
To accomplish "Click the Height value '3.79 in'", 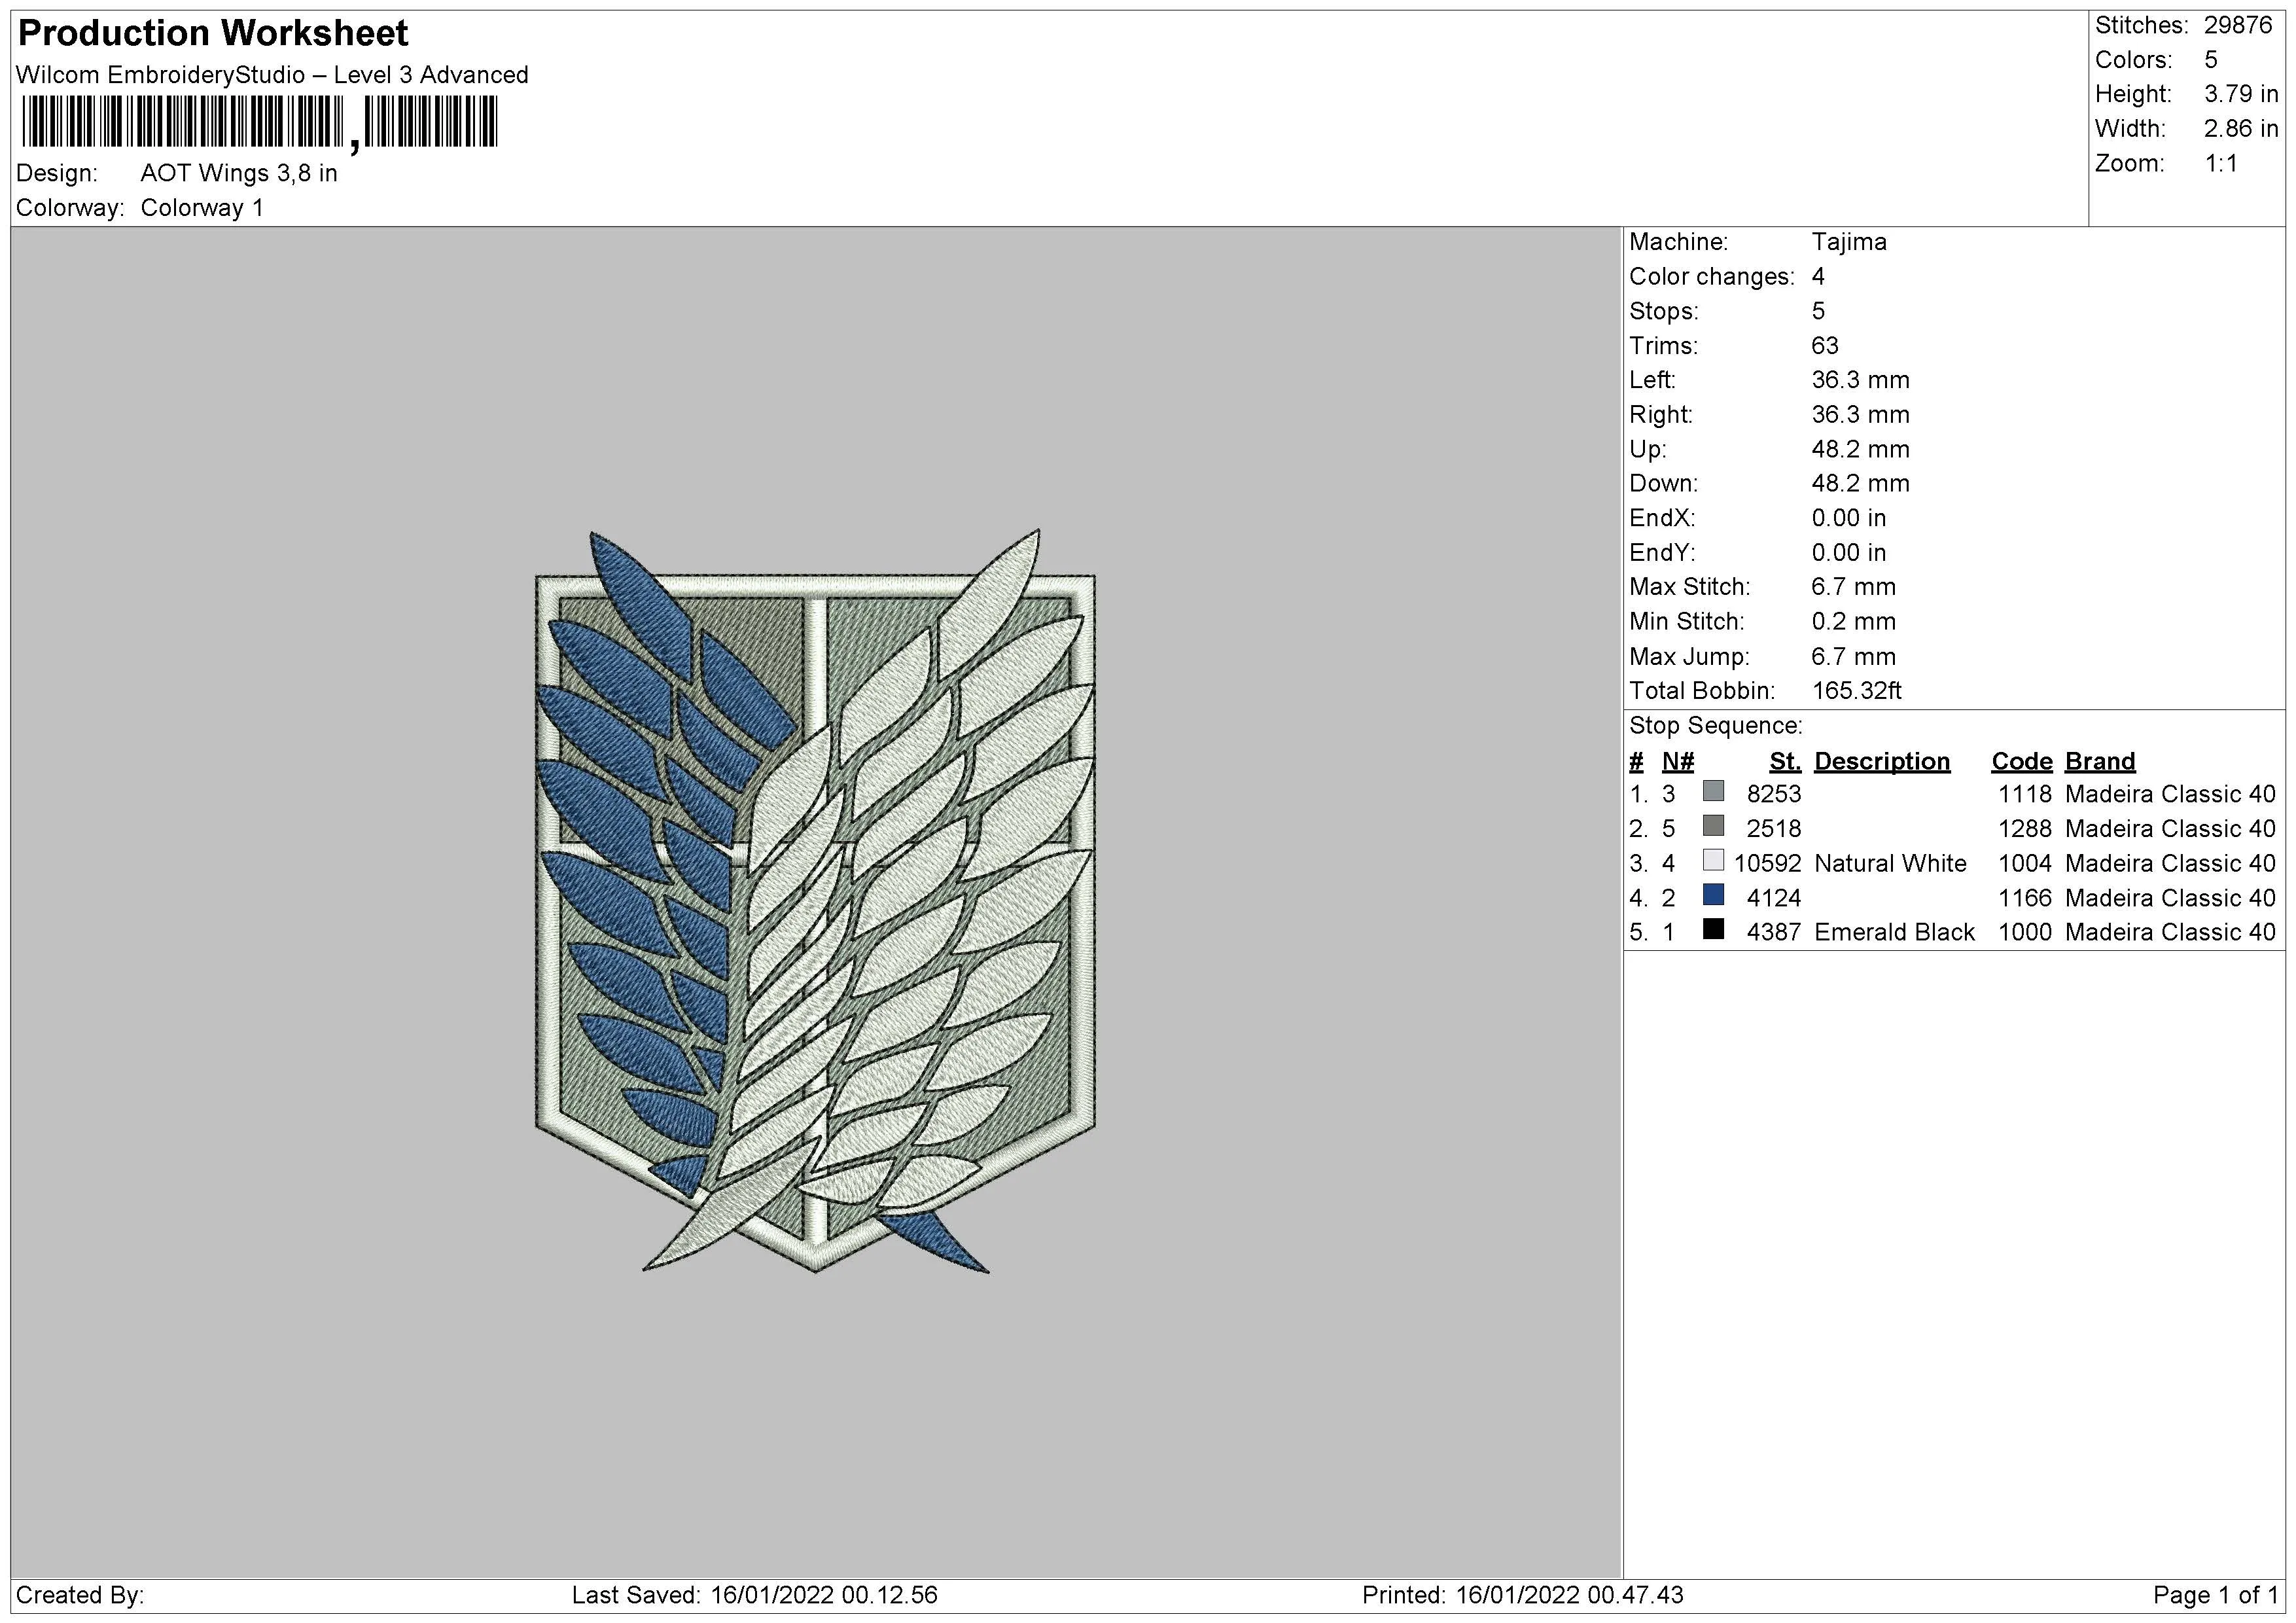I will [2241, 94].
